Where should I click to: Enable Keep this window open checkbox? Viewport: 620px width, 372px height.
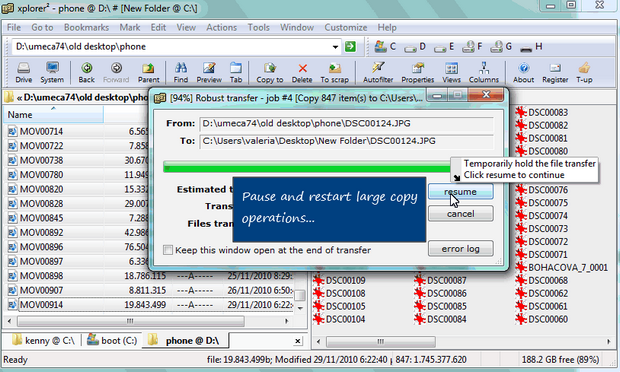tap(168, 250)
